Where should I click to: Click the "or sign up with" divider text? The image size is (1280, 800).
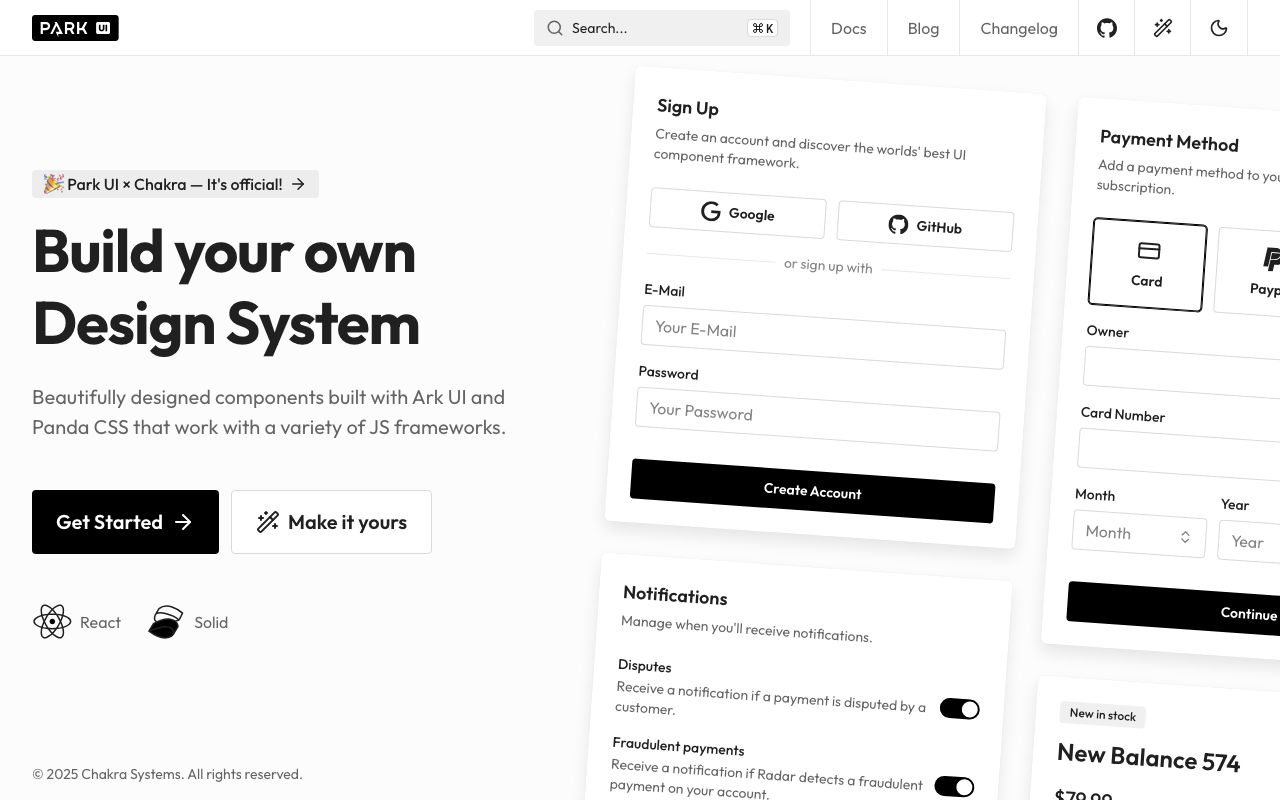828,266
